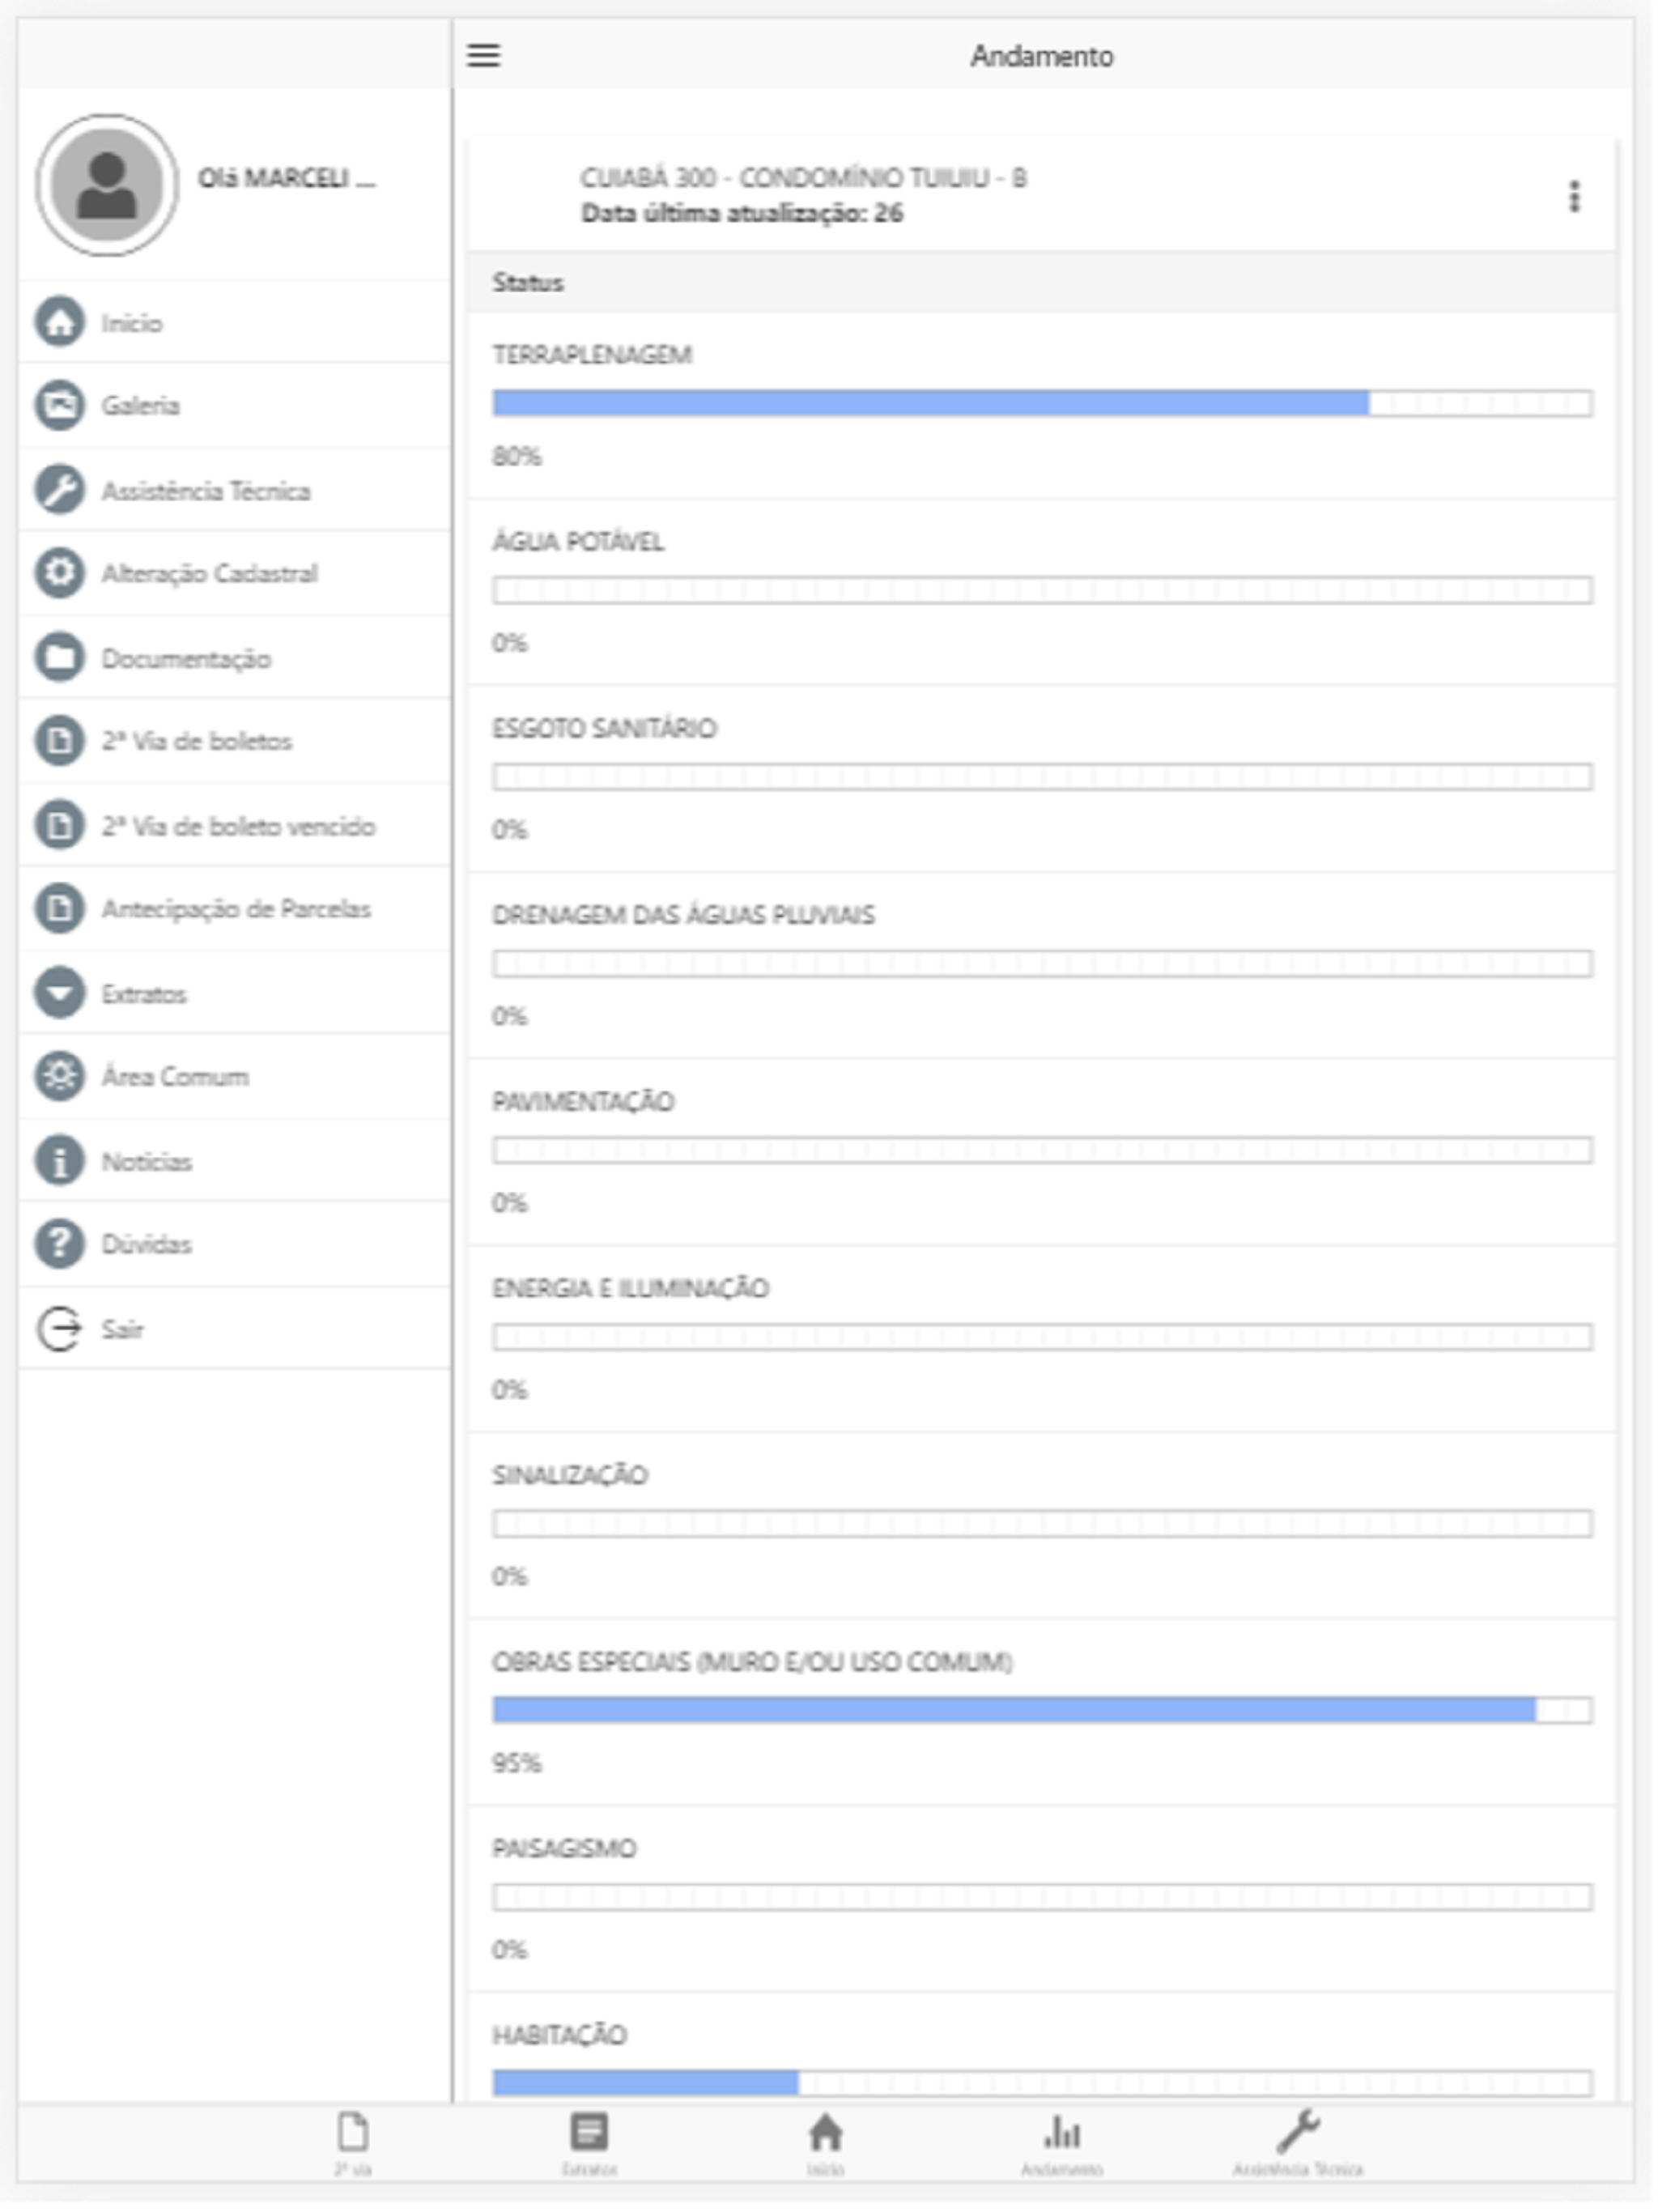Click the Início bottom bar home icon
The width and height of the screenshot is (1658, 2212).
pos(825,2131)
